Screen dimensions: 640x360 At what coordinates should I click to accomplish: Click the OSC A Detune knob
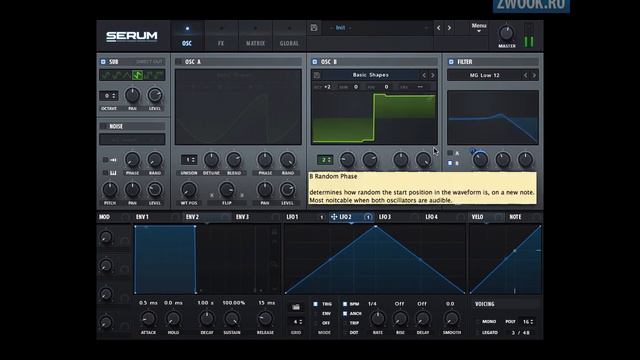[211, 160]
